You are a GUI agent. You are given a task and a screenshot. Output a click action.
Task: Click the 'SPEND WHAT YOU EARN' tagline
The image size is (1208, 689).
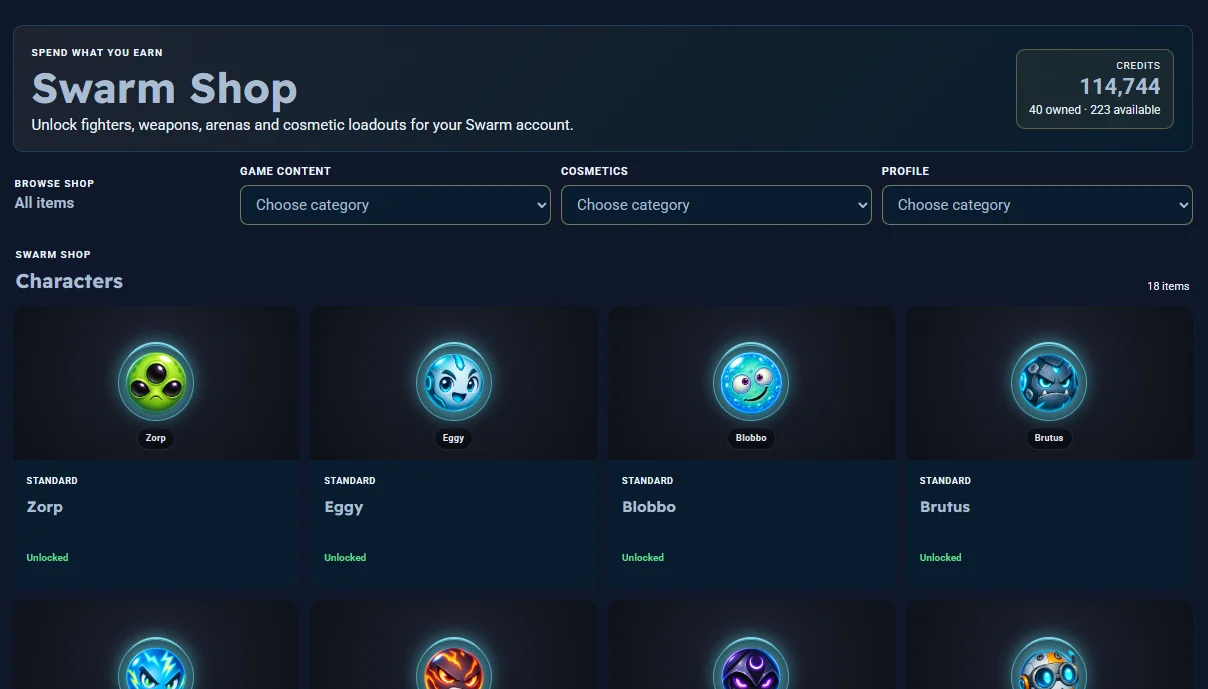[97, 52]
